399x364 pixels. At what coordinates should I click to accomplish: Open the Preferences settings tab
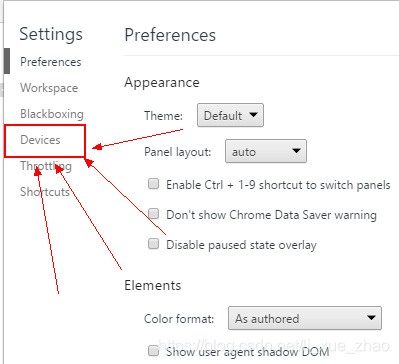(x=50, y=62)
